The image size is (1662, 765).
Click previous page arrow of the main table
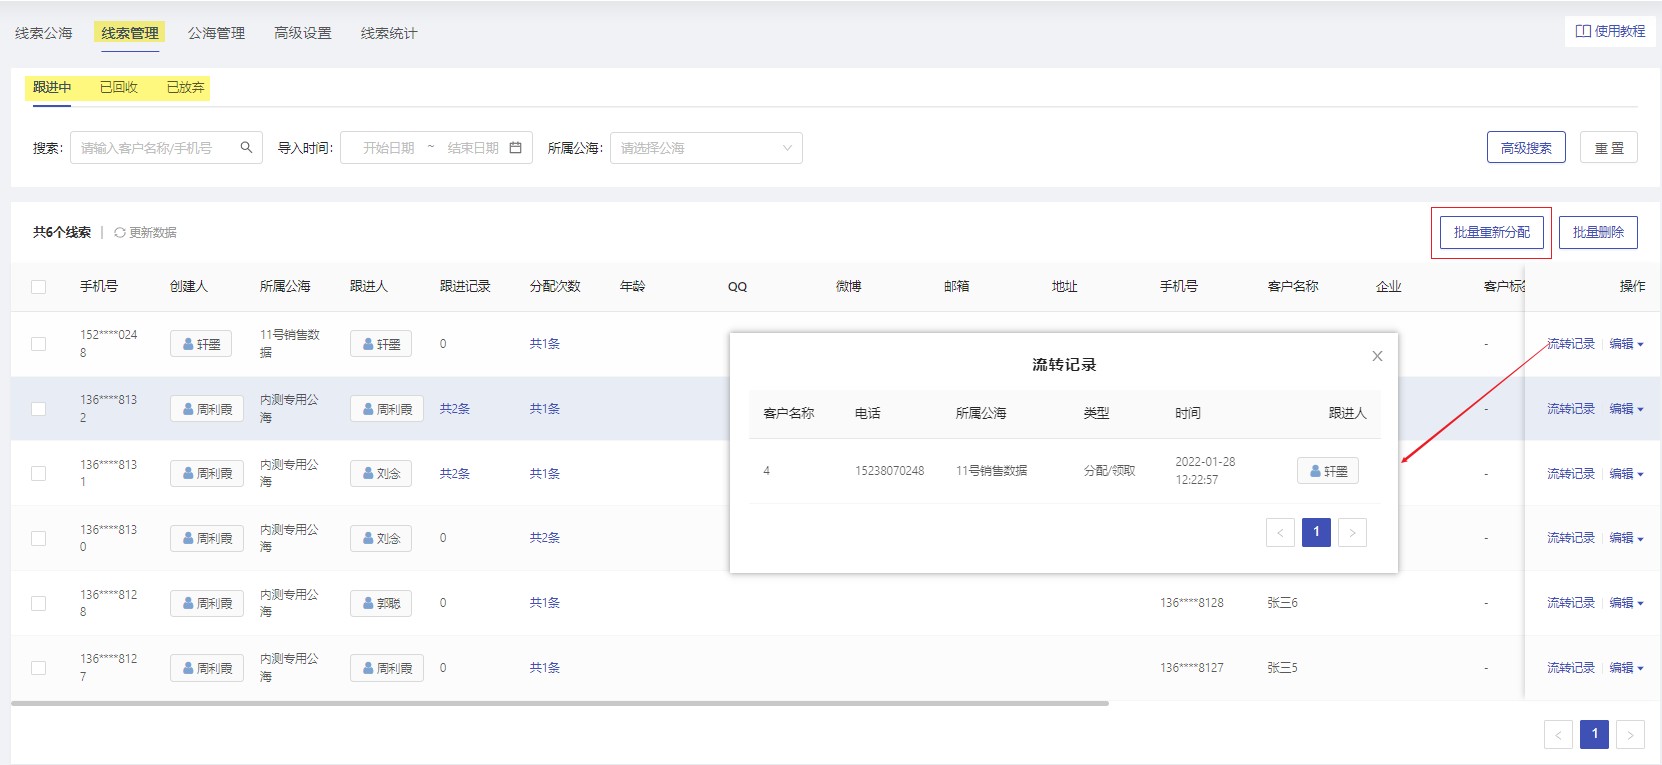point(1558,735)
